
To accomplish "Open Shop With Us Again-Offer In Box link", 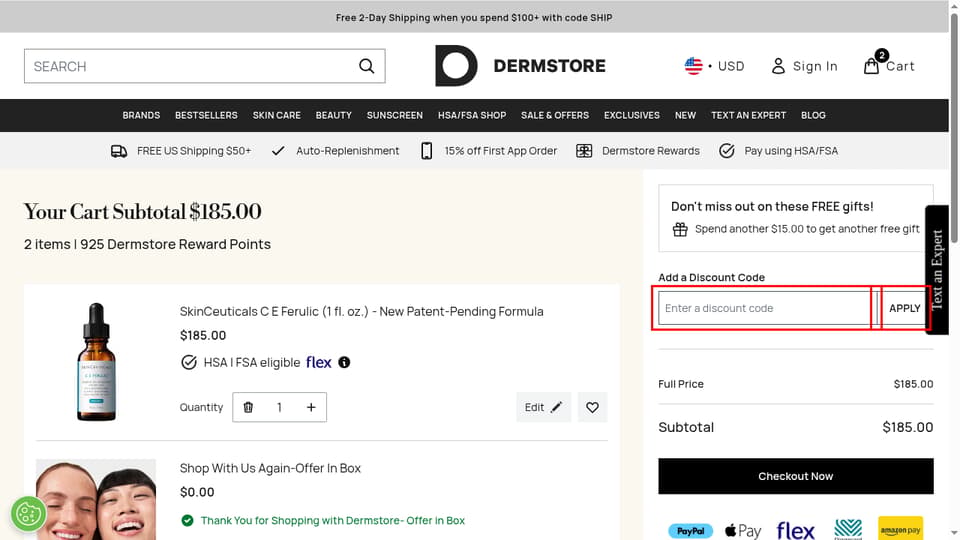I will (270, 468).
